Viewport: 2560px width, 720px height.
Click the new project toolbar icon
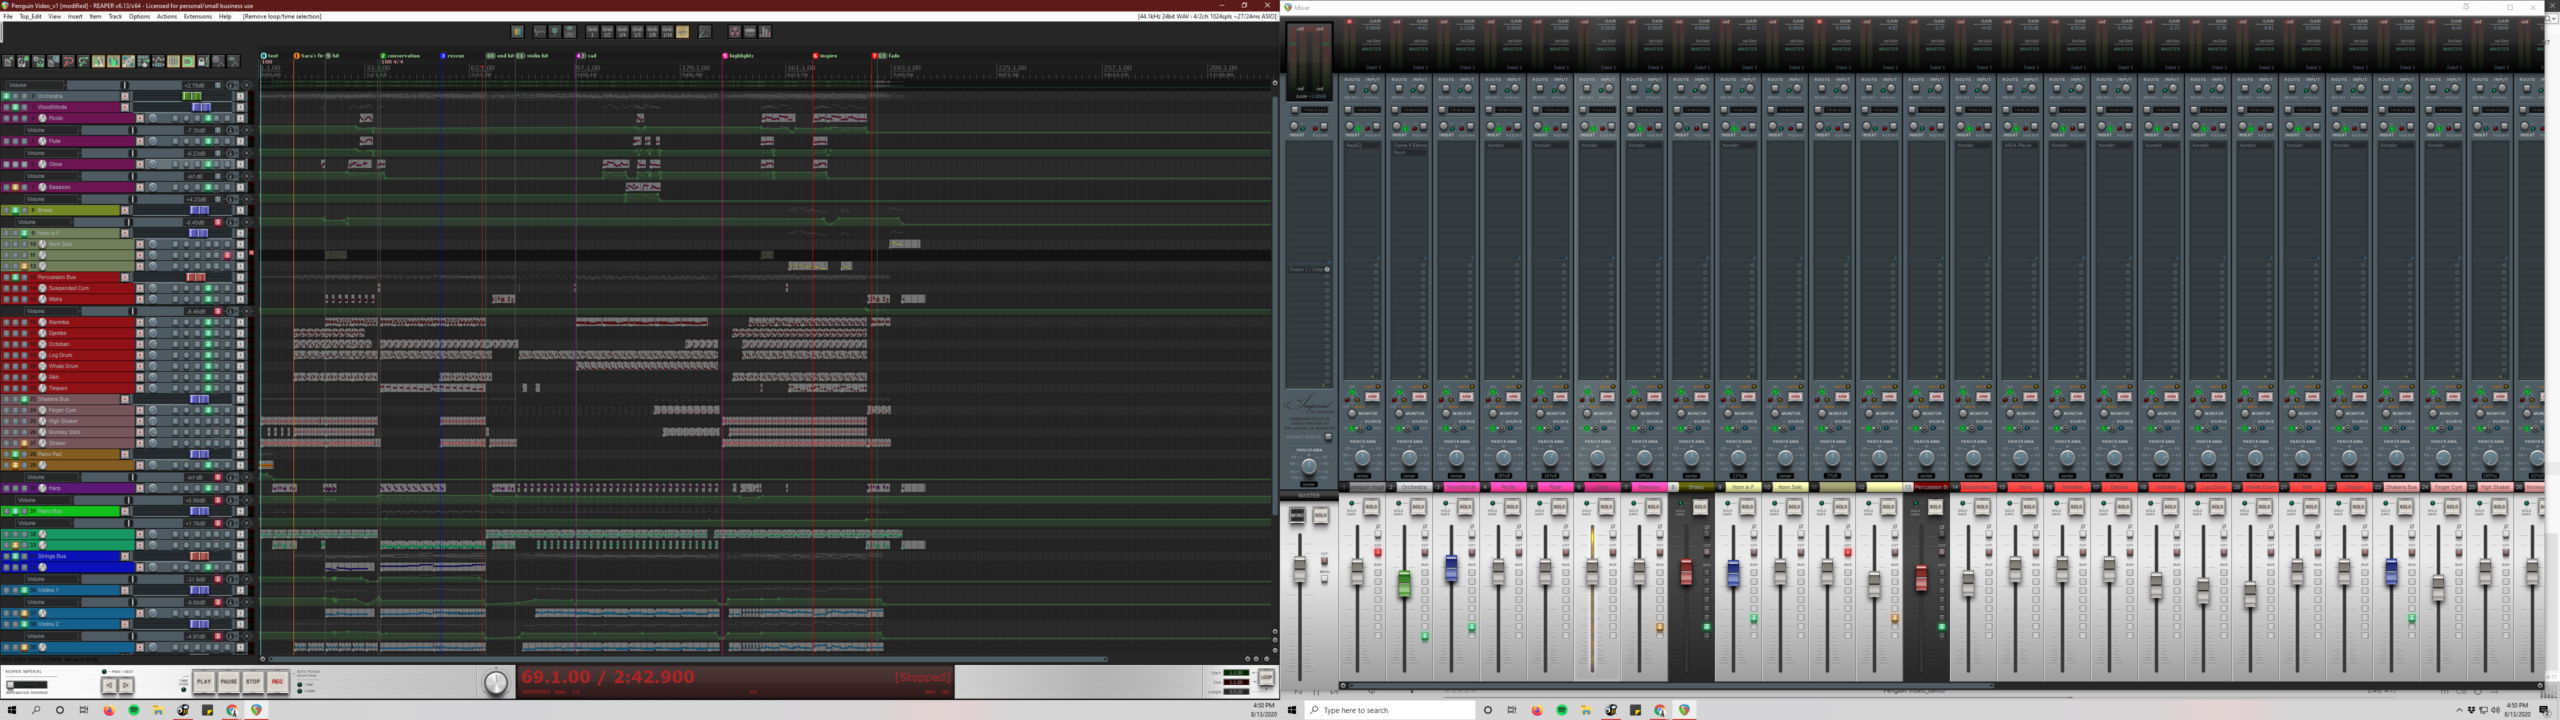(8, 62)
